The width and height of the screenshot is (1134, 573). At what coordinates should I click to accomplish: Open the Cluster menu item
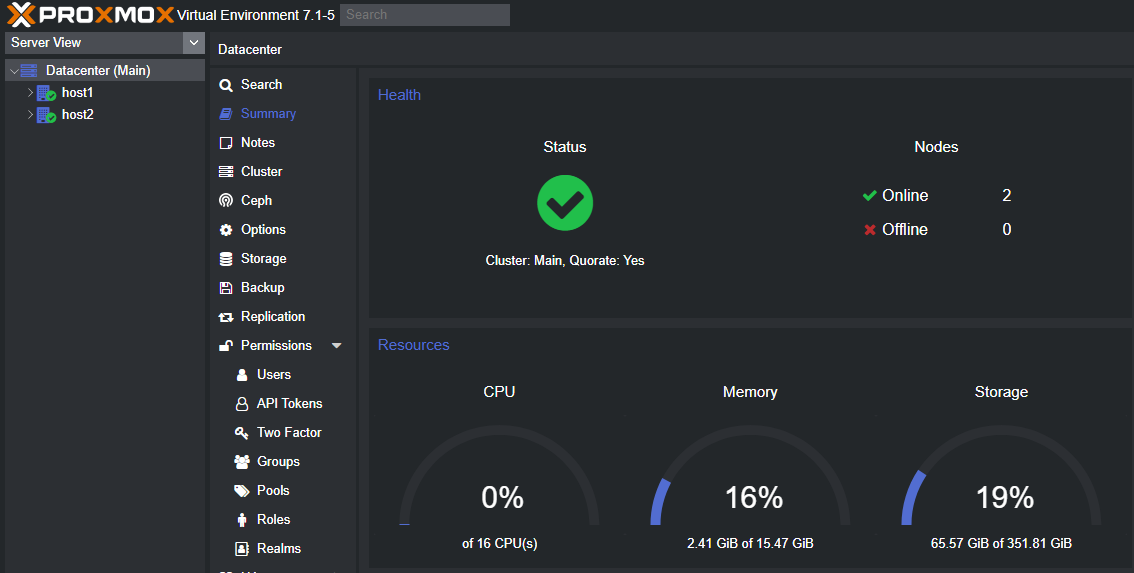tap(261, 171)
